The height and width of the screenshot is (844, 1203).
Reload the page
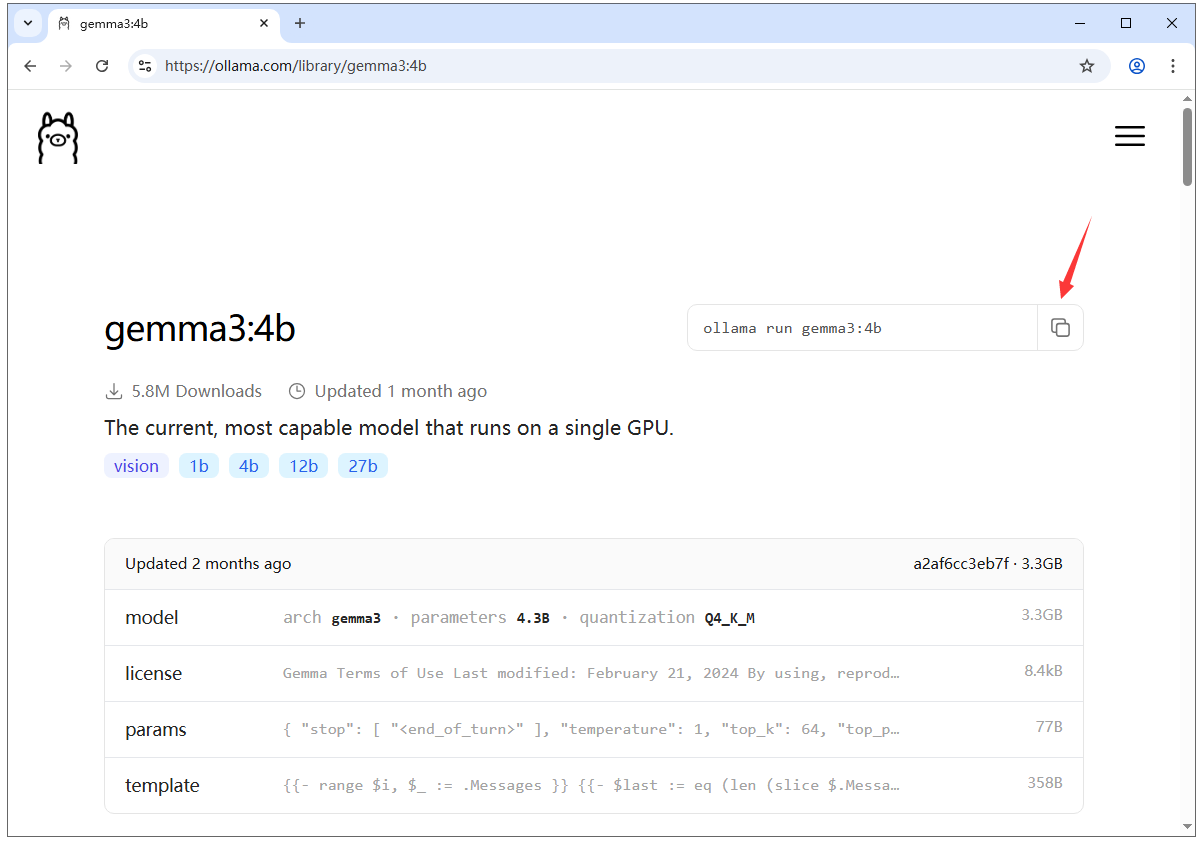pos(102,65)
